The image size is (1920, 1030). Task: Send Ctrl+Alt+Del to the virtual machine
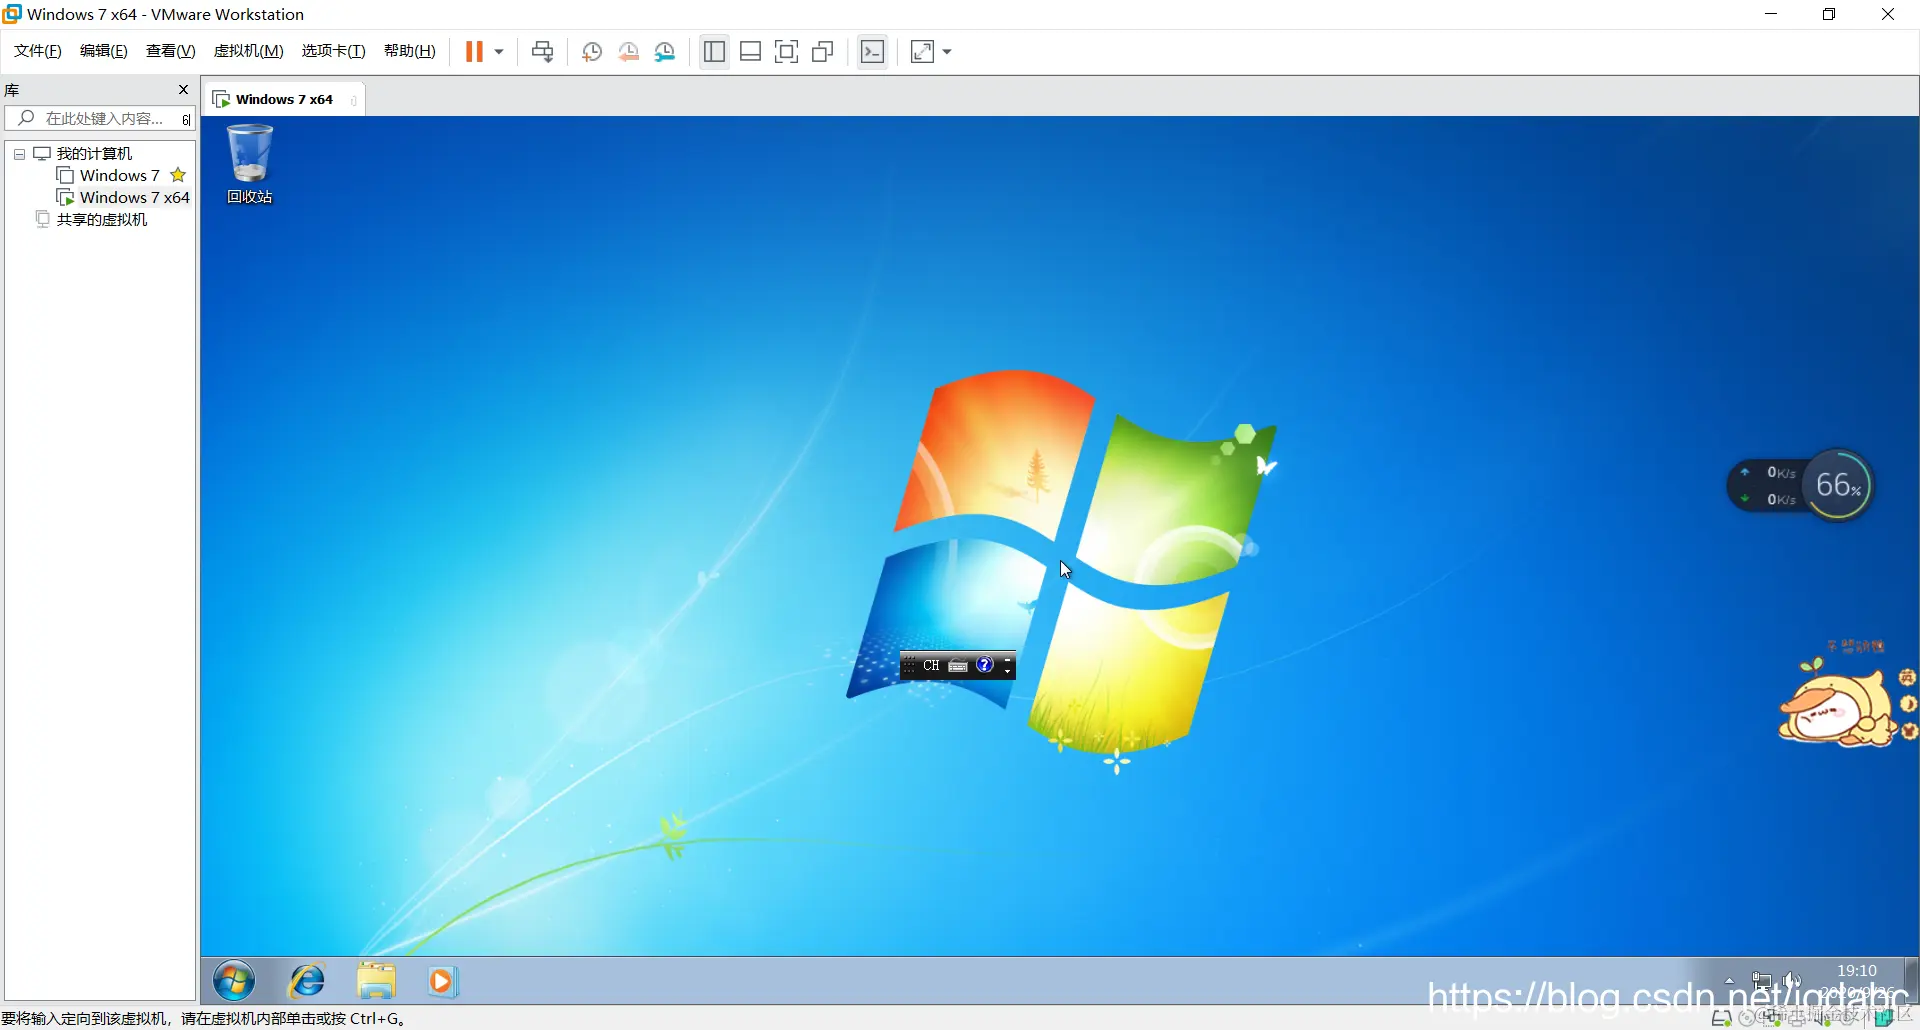coord(543,52)
